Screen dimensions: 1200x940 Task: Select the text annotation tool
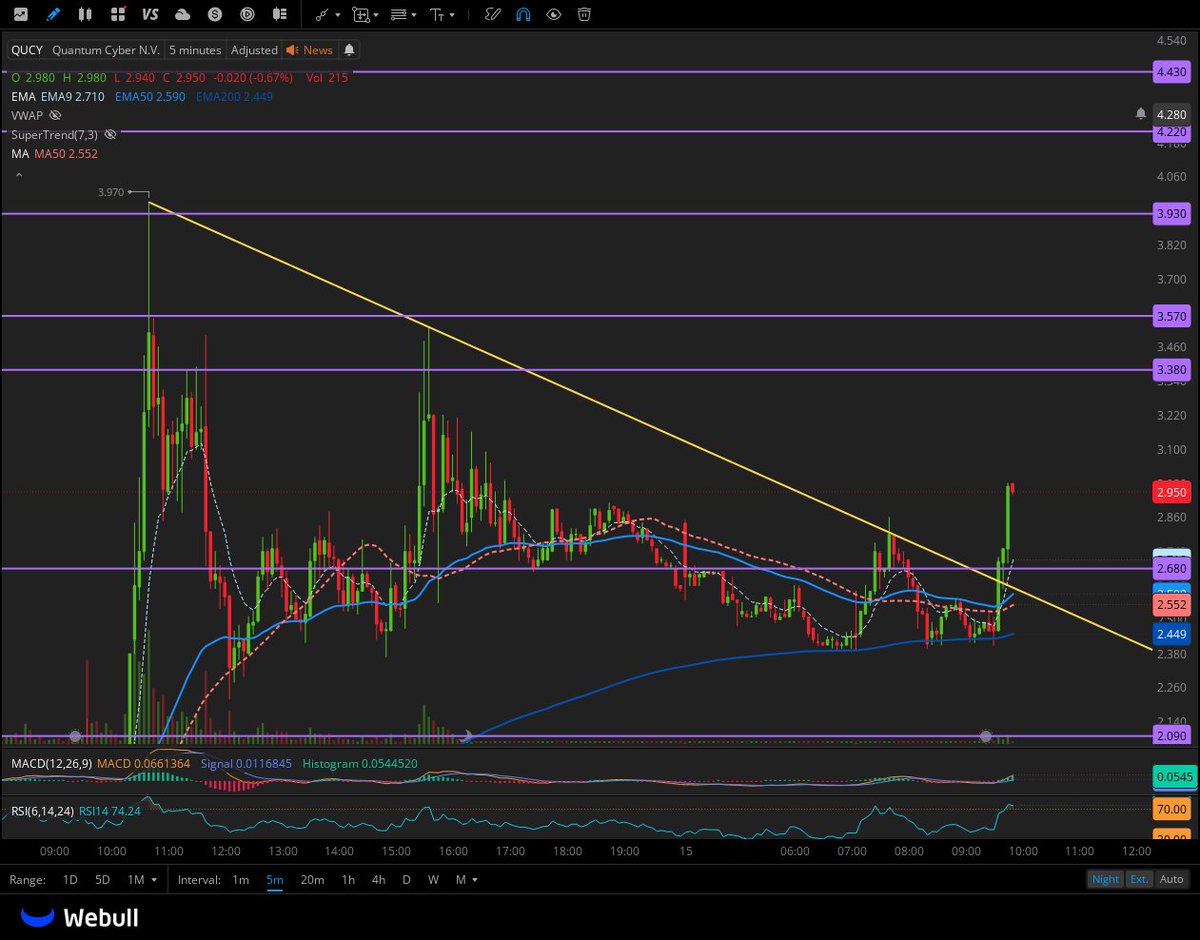pyautogui.click(x=437, y=14)
